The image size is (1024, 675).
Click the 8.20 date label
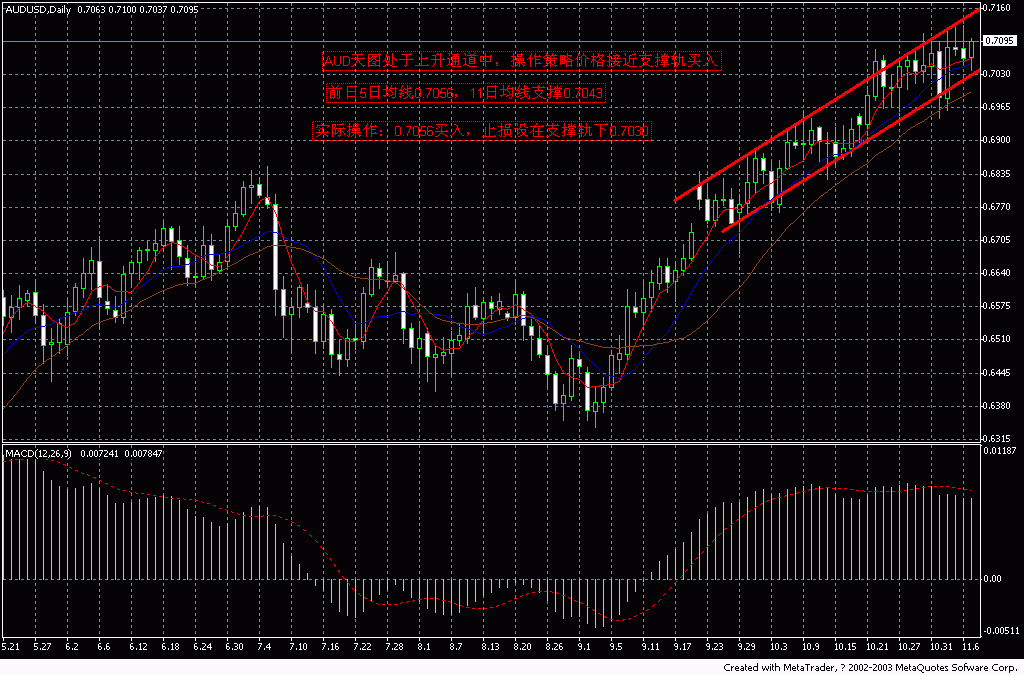point(522,646)
